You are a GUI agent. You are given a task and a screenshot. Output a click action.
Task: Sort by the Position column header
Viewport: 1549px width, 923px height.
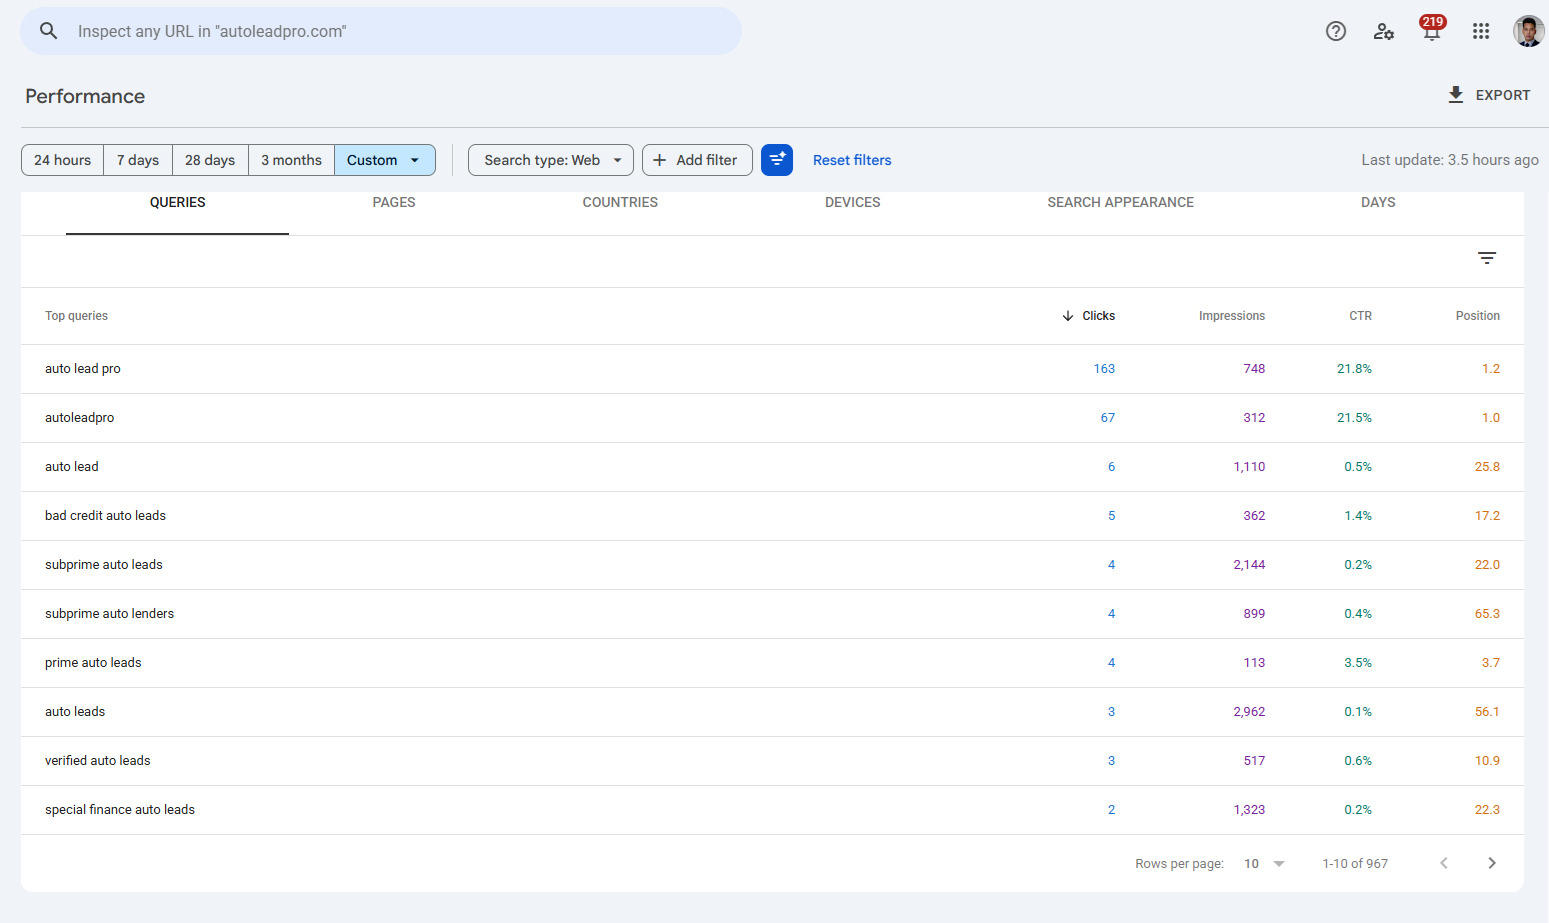pyautogui.click(x=1477, y=316)
